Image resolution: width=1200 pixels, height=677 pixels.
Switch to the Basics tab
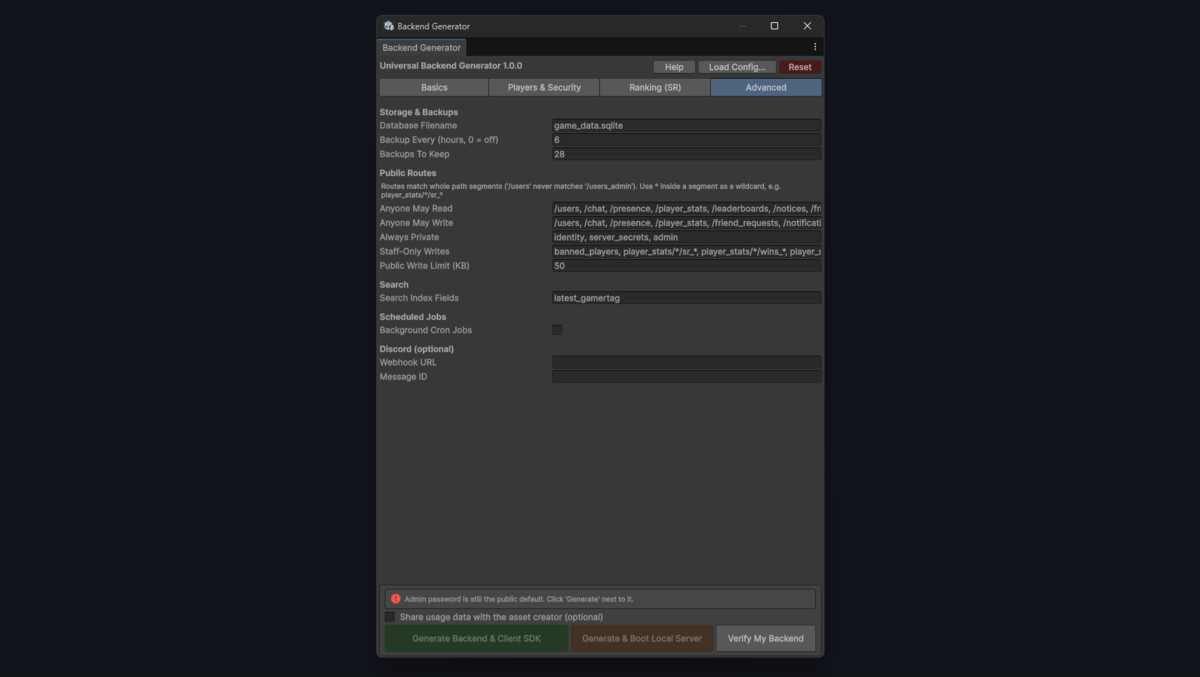click(x=434, y=88)
